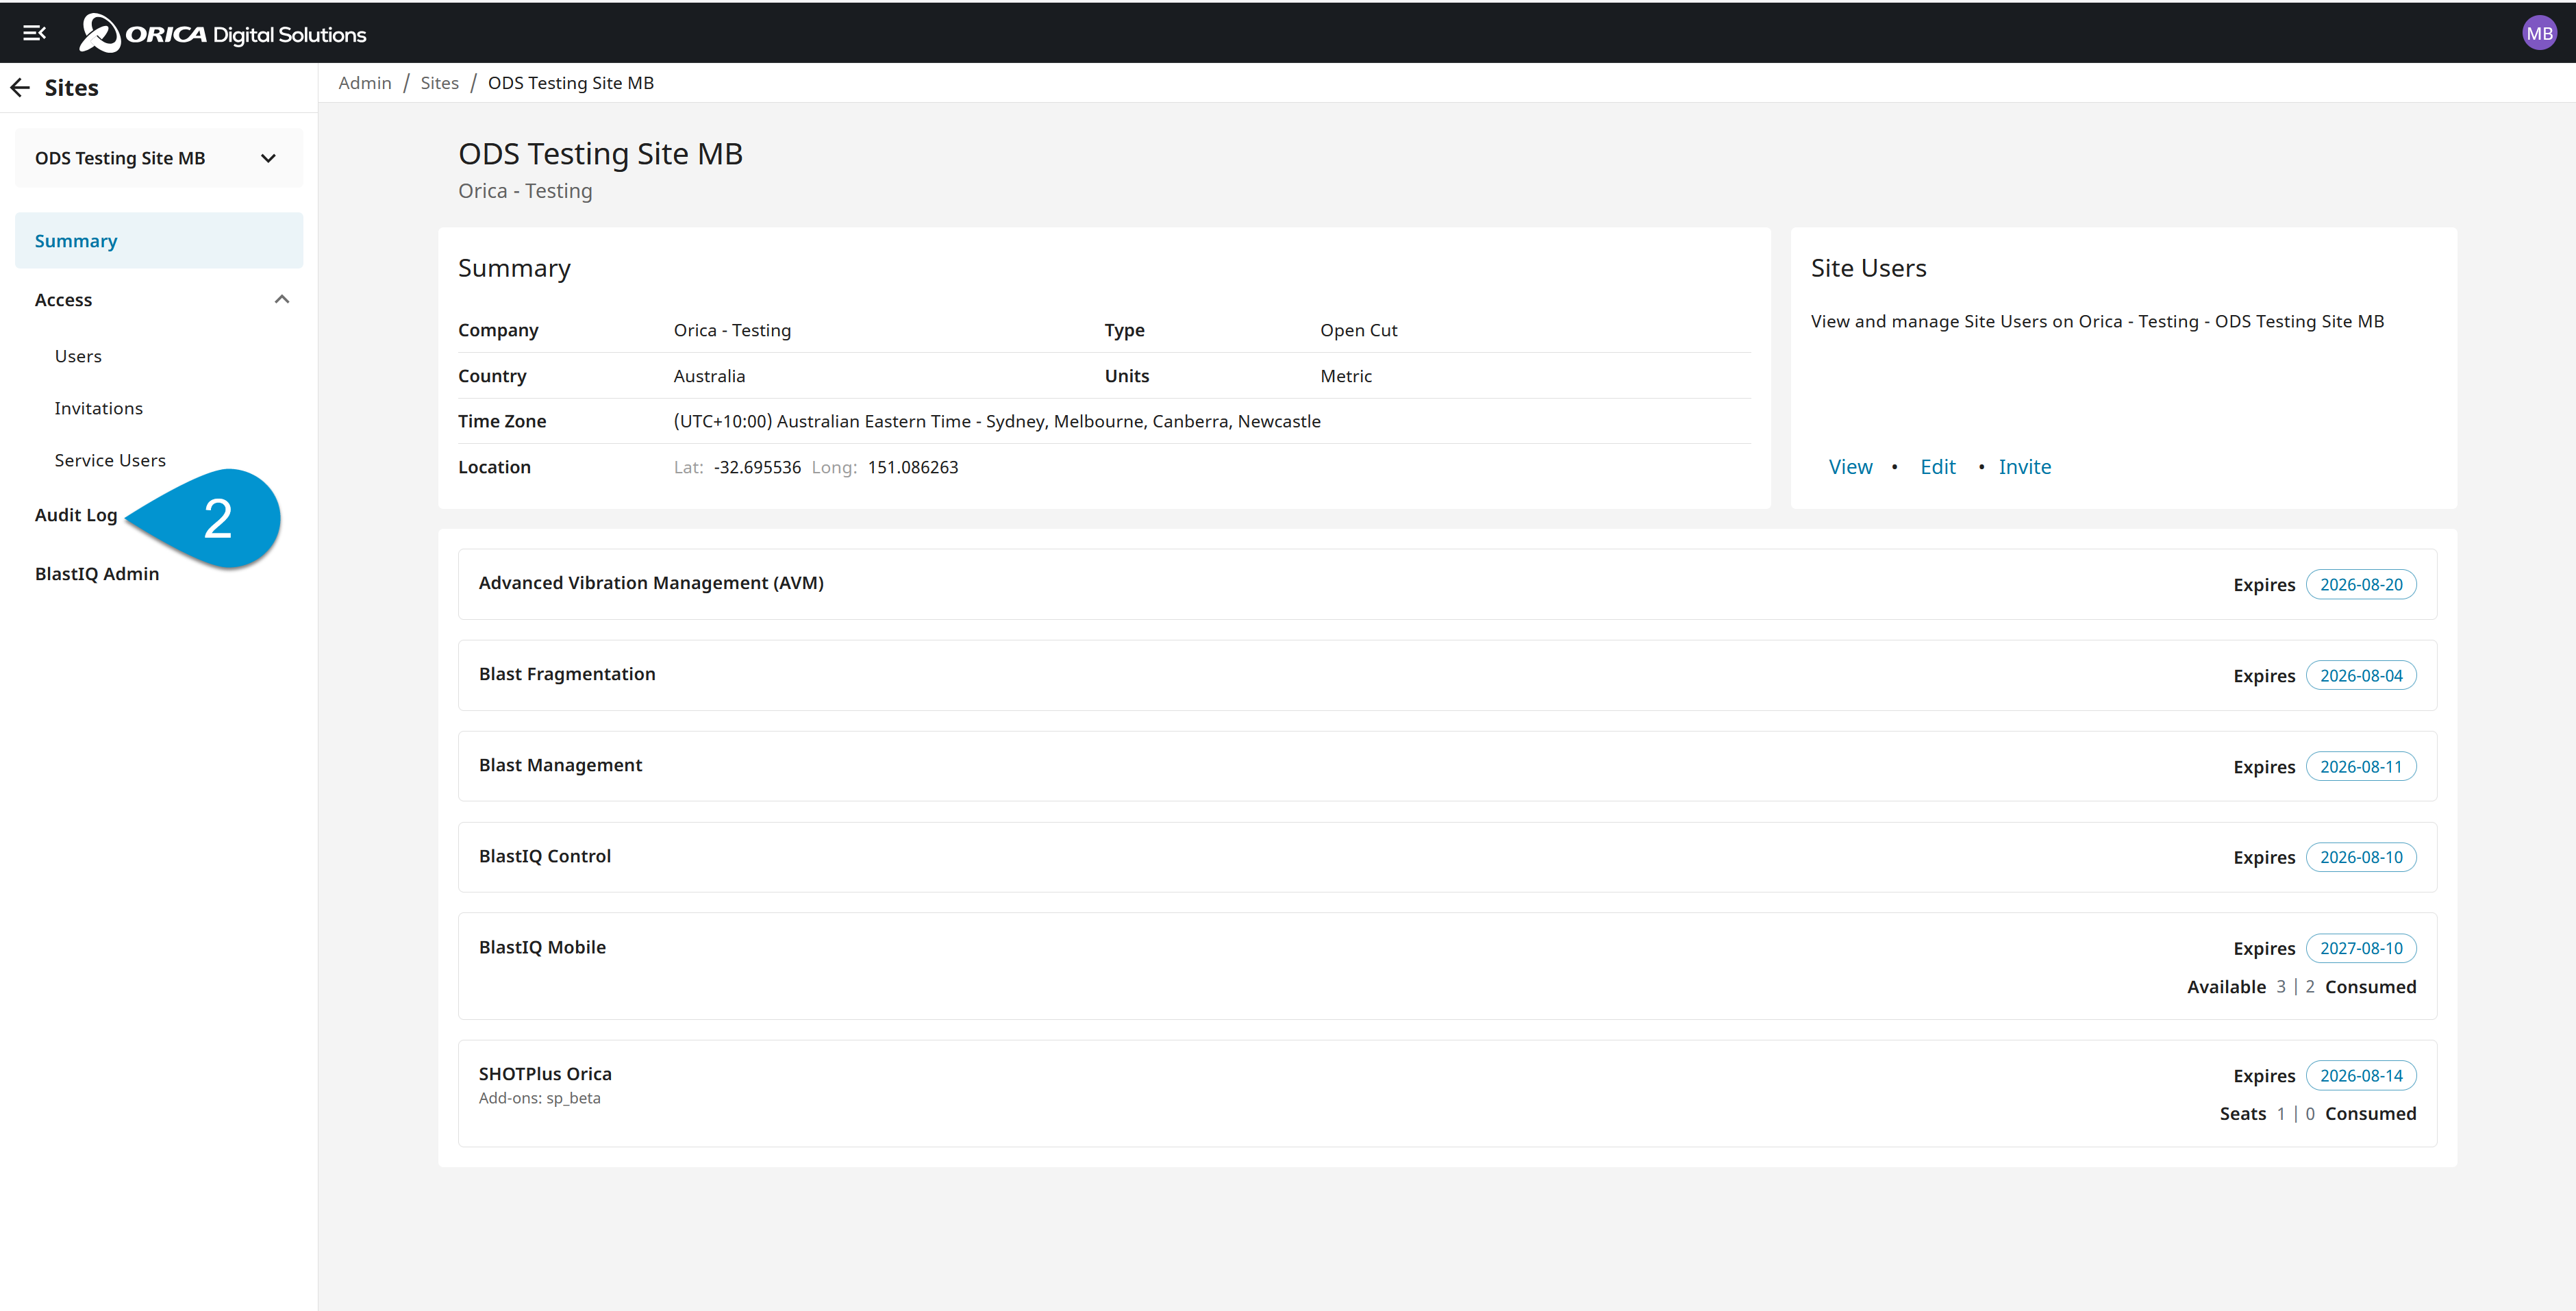
Task: Open the ODS Testing Site MB site selector
Action: point(159,158)
